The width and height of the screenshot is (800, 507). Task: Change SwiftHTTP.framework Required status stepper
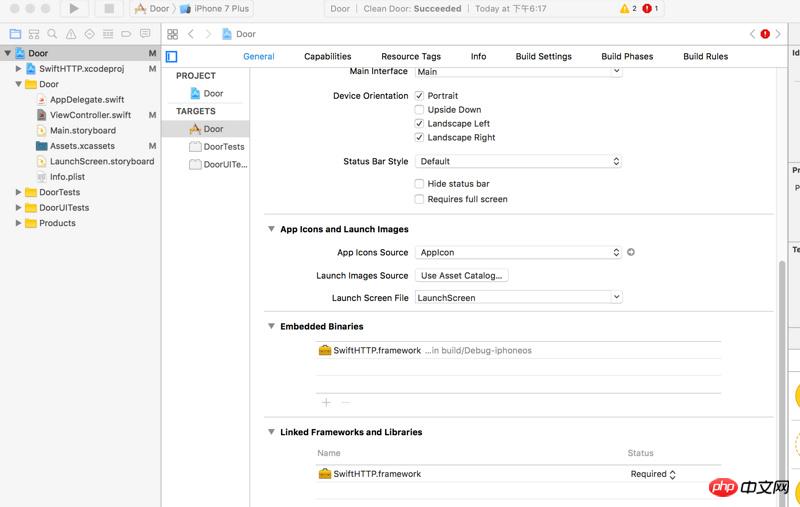672,474
